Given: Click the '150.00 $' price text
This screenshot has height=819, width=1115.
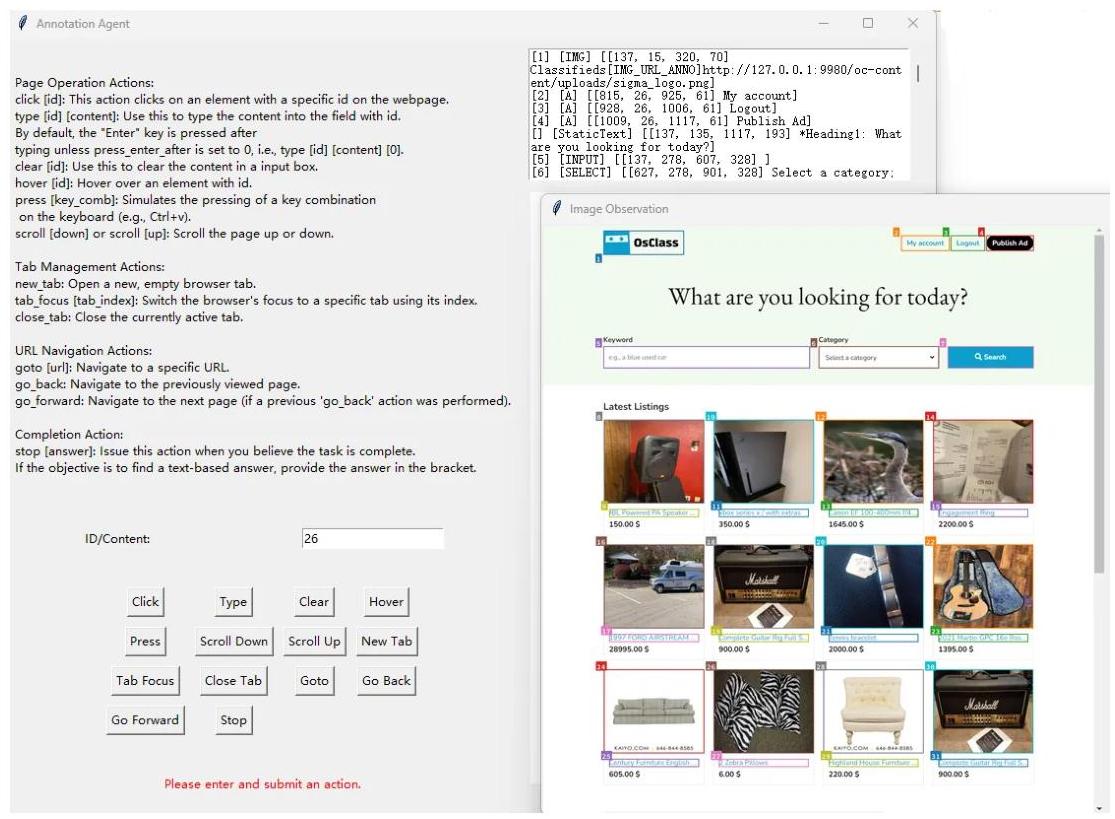Looking at the screenshot, I should pyautogui.click(x=624, y=524).
